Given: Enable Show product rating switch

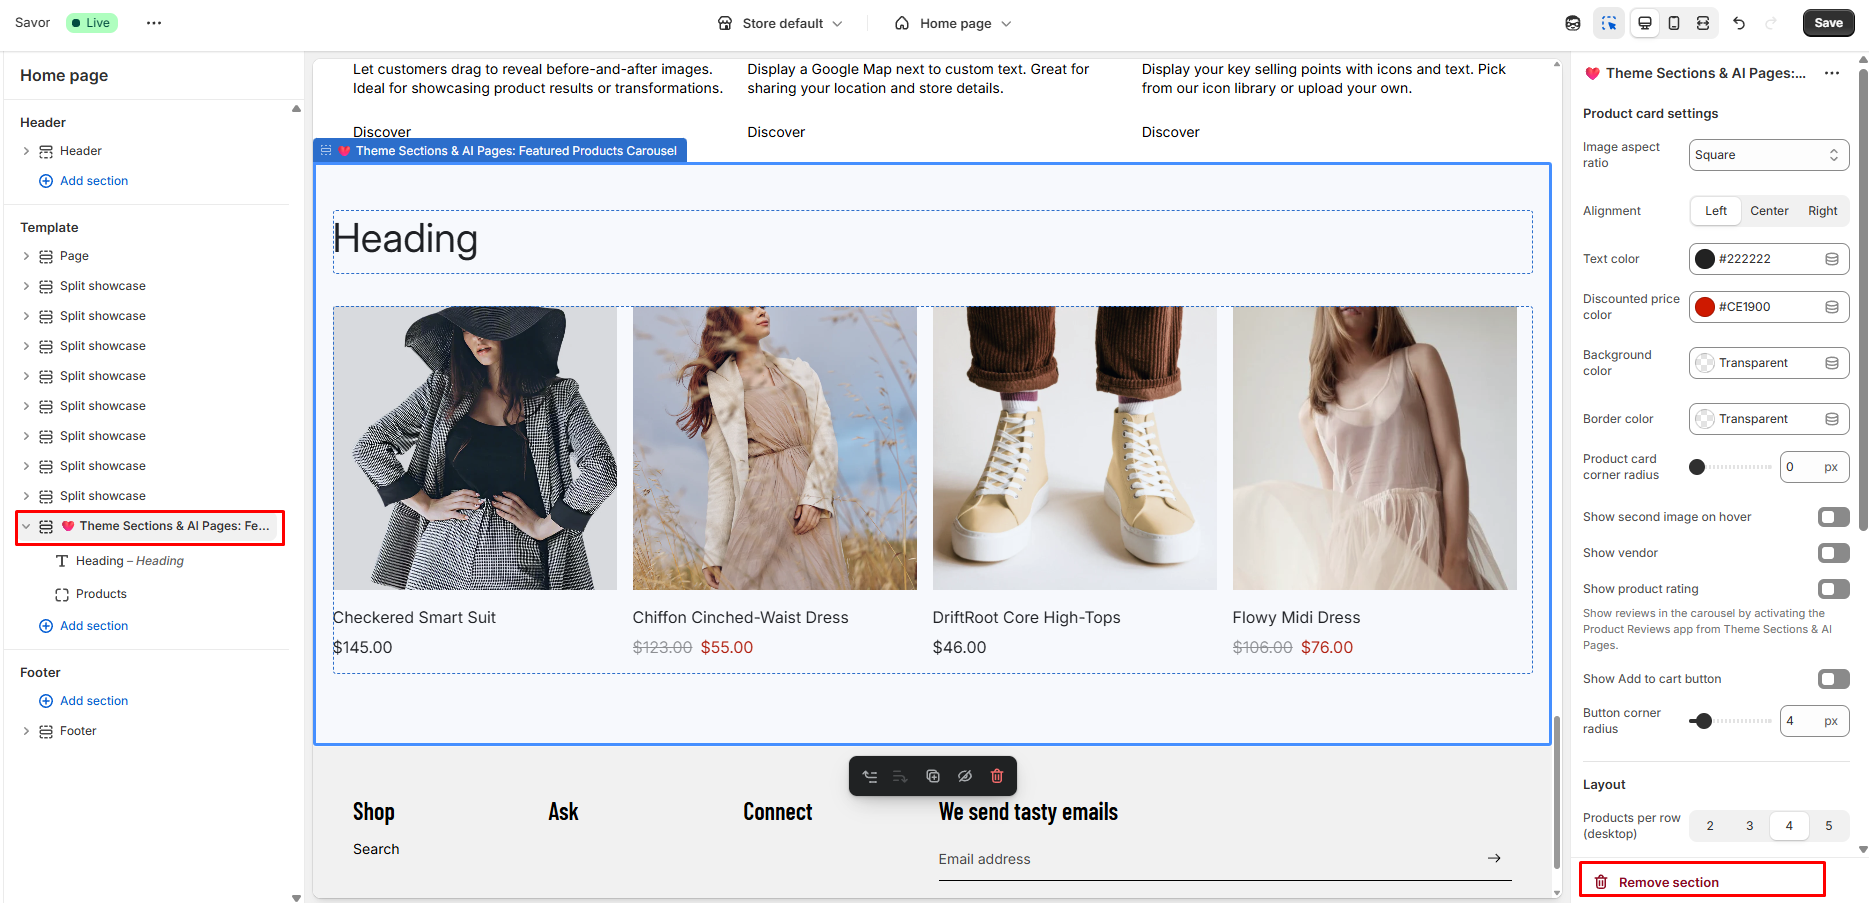Looking at the screenshot, I should (x=1834, y=589).
